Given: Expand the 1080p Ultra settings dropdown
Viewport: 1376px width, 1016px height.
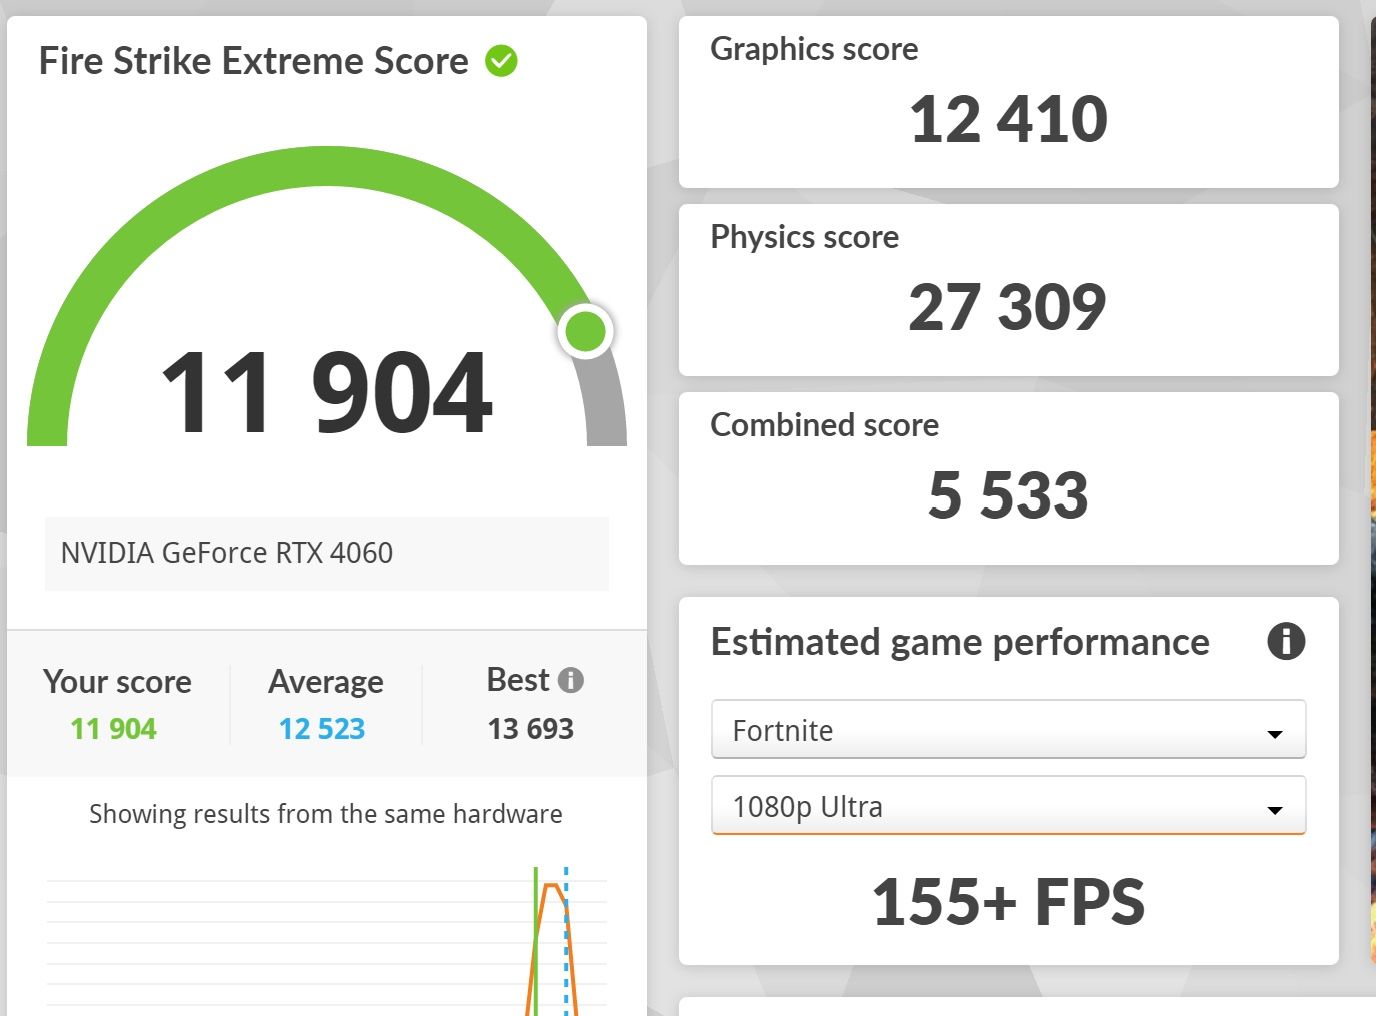Looking at the screenshot, I should [1008, 807].
